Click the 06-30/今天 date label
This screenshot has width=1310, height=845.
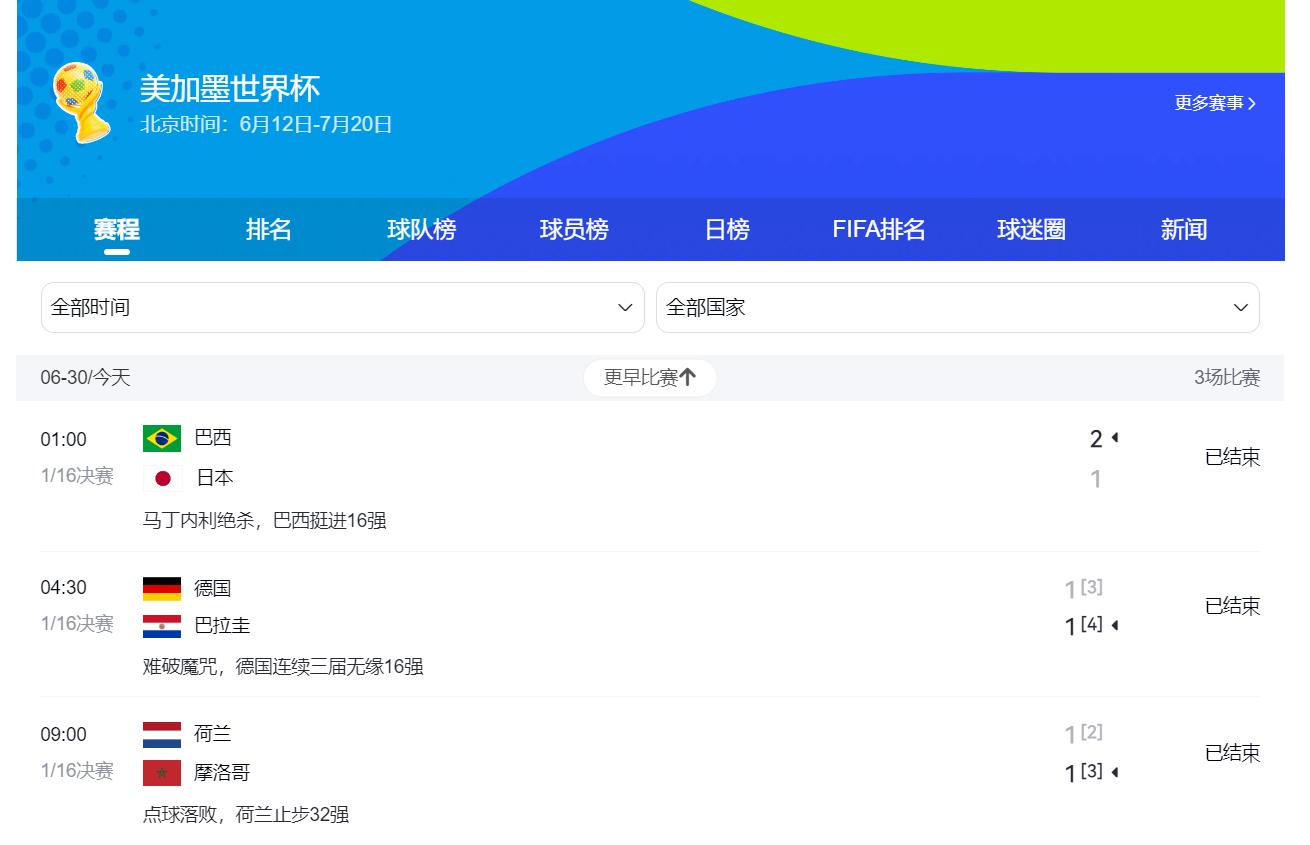click(x=86, y=378)
